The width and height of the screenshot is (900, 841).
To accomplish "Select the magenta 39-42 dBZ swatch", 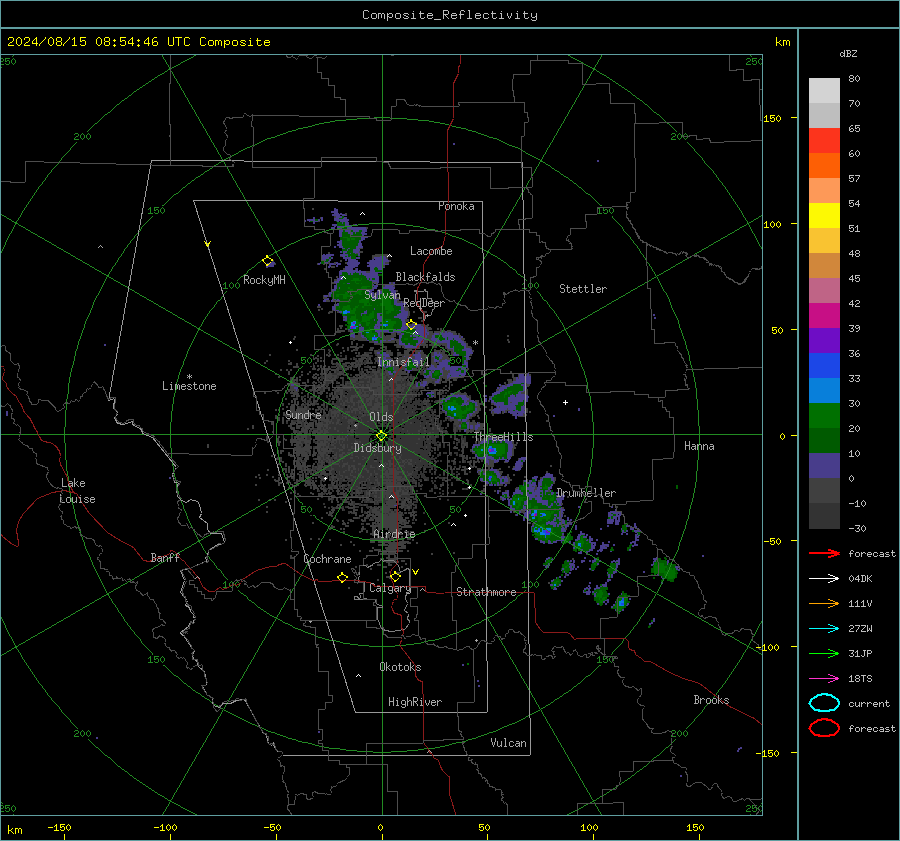I will (824, 315).
